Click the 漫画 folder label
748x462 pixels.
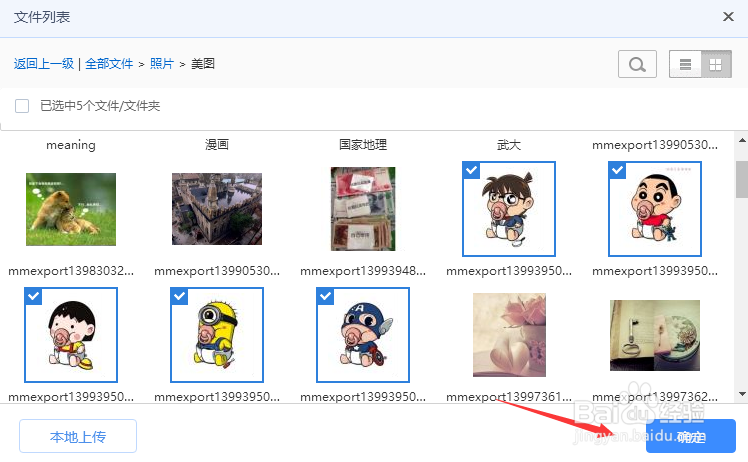[x=217, y=145]
